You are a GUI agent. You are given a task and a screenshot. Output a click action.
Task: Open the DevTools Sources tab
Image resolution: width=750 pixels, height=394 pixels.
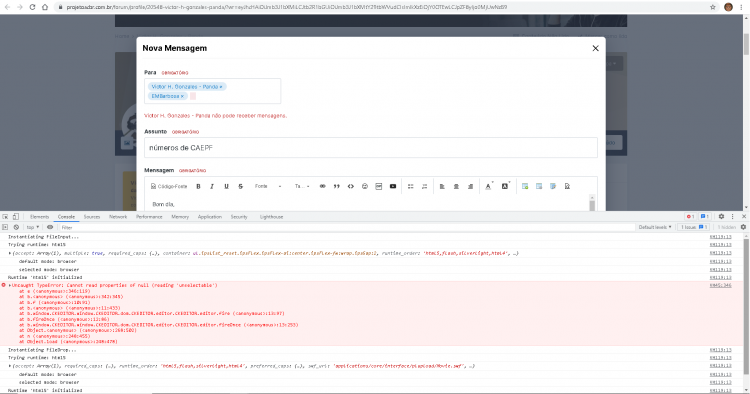pos(92,217)
